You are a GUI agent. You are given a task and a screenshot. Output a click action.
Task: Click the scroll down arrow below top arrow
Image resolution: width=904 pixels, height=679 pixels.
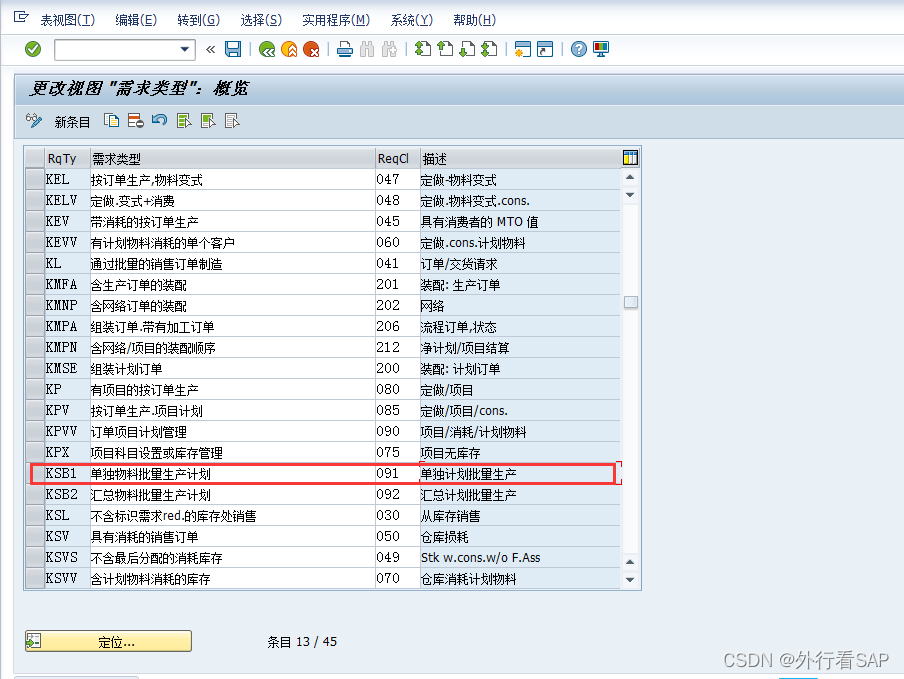630,195
